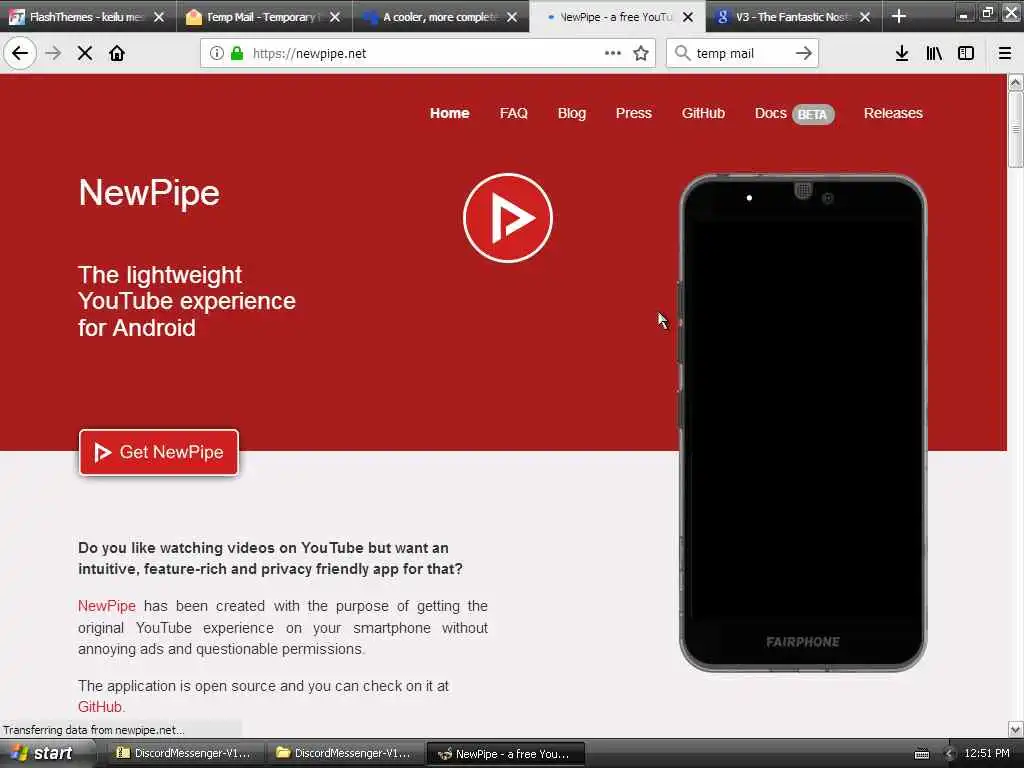Close the NewPipe tab
This screenshot has width=1024, height=768.
click(688, 17)
